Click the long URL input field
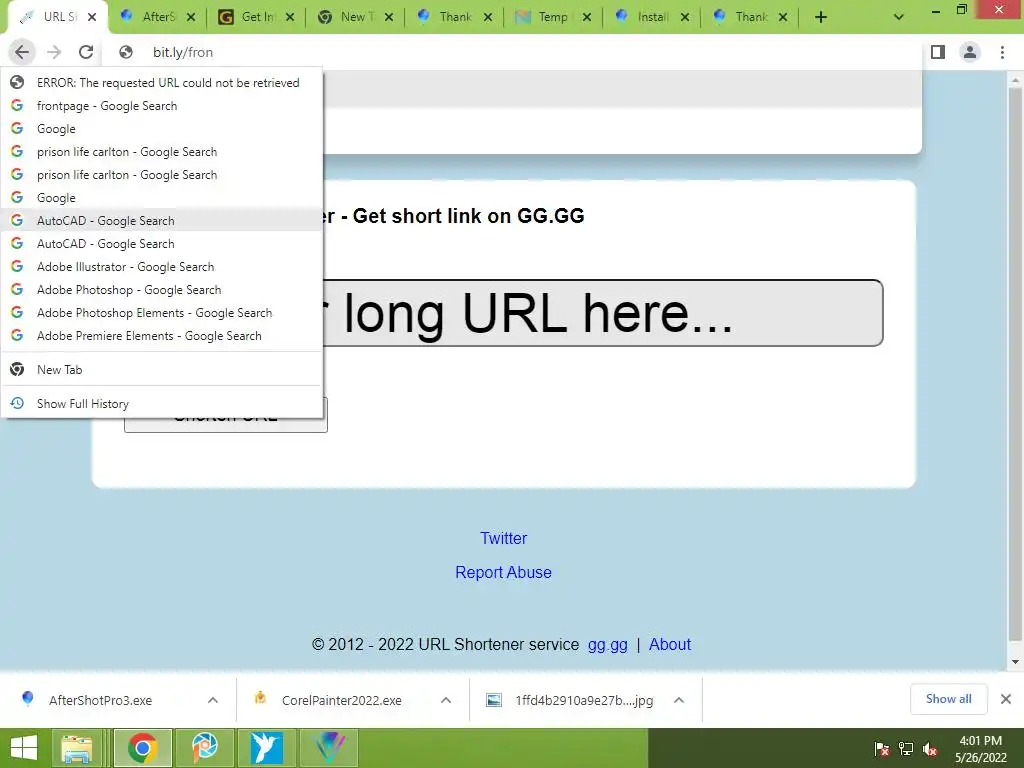 coord(504,313)
